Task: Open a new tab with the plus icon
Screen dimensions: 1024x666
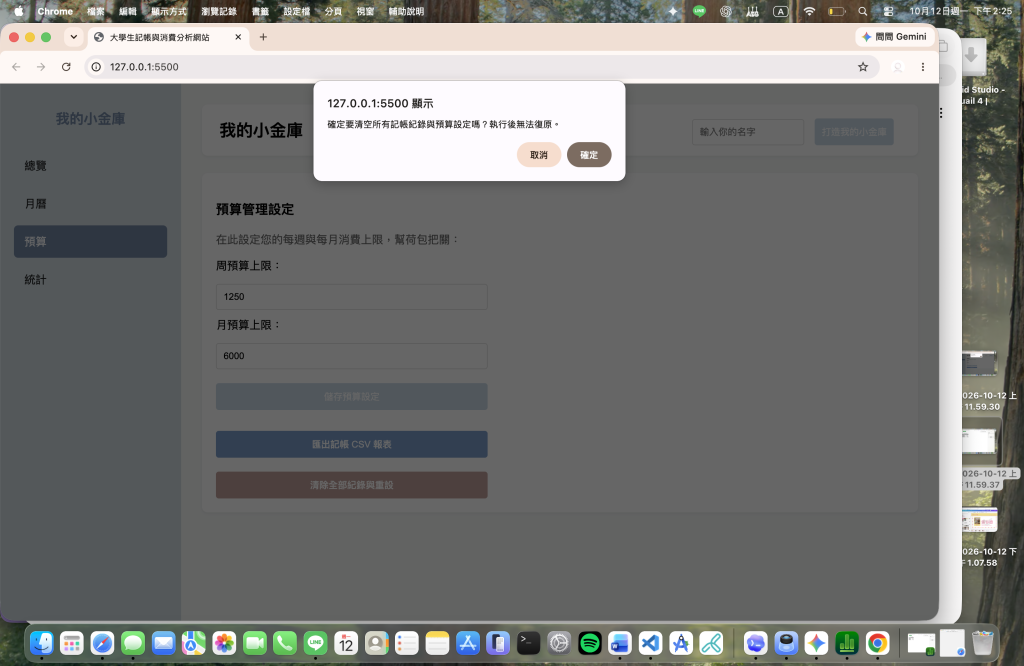Action: coord(263,37)
